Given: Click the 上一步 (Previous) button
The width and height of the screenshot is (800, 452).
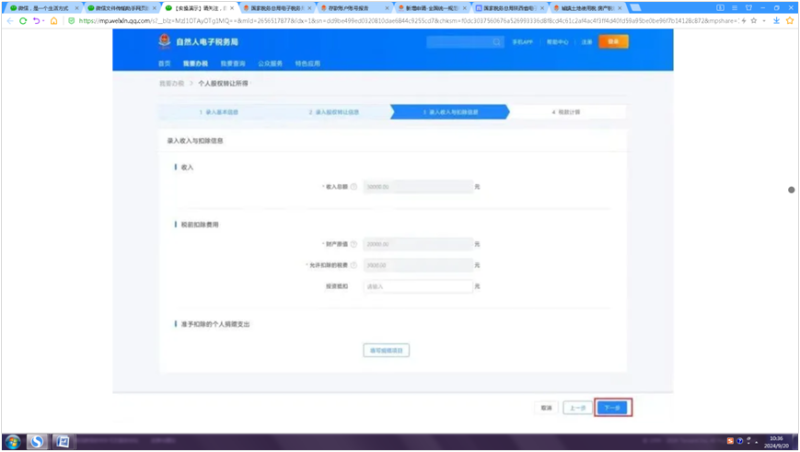Looking at the screenshot, I should point(576,408).
